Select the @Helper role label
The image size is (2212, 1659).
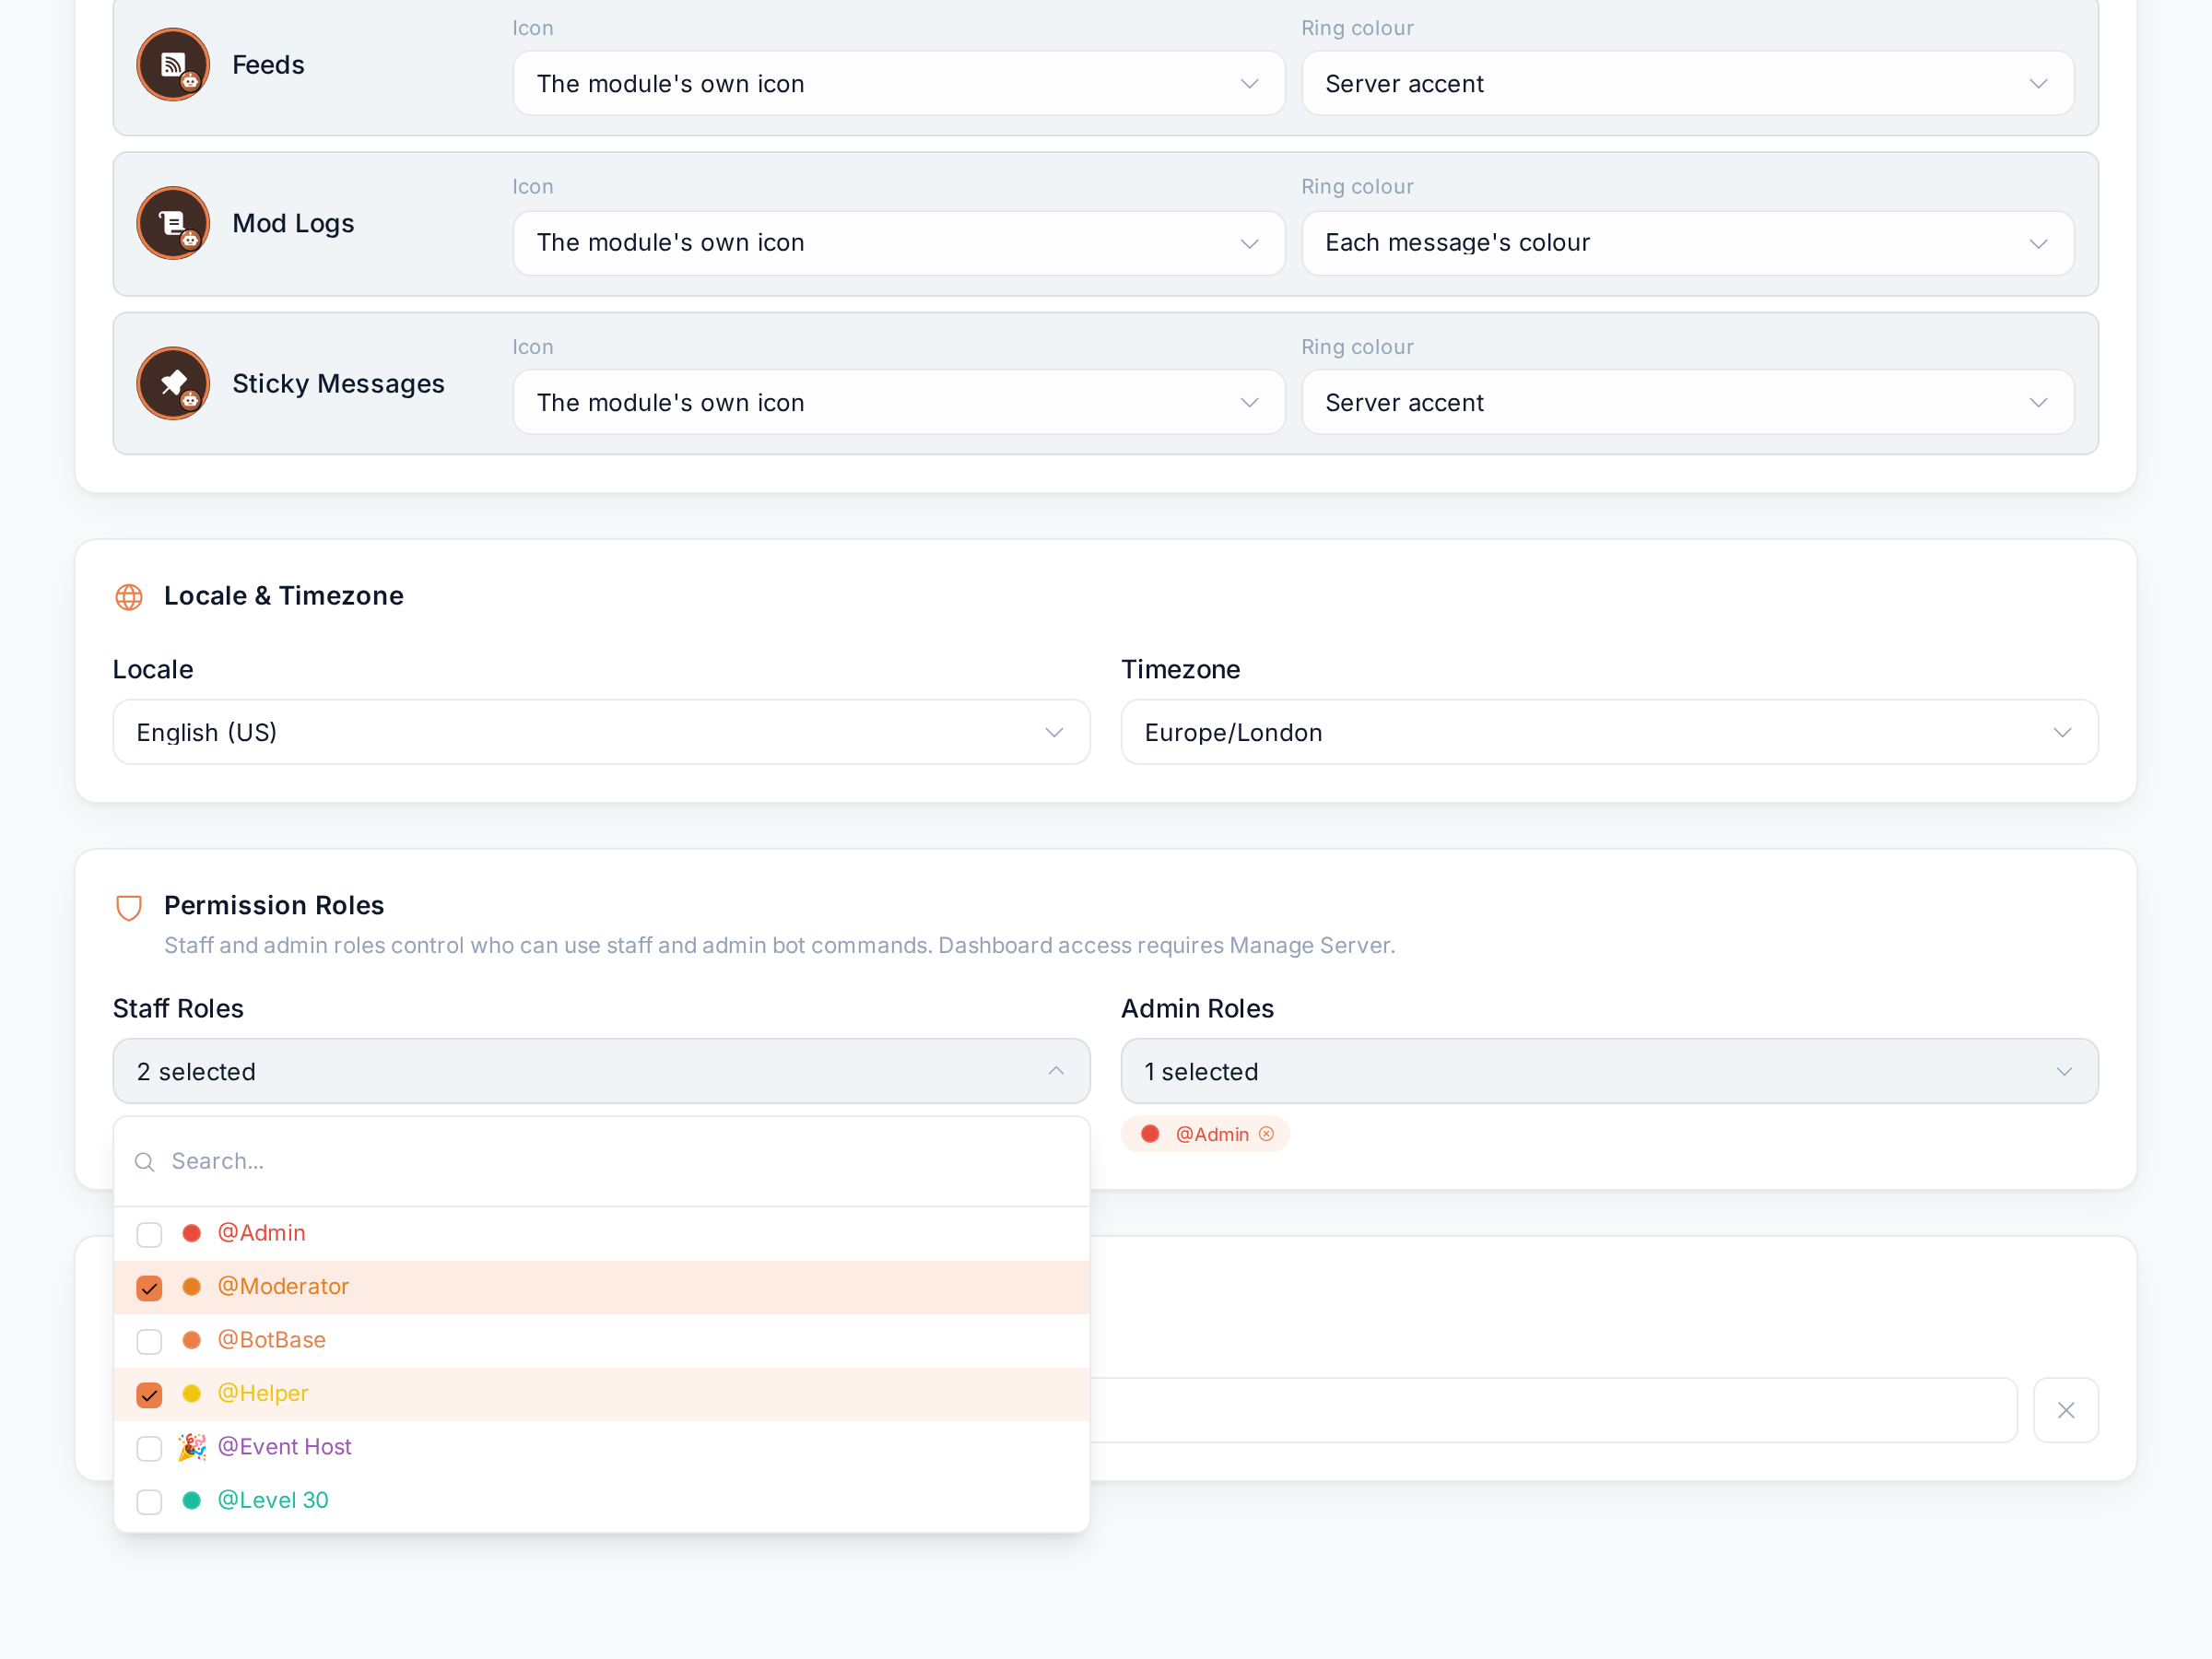pyautogui.click(x=263, y=1393)
